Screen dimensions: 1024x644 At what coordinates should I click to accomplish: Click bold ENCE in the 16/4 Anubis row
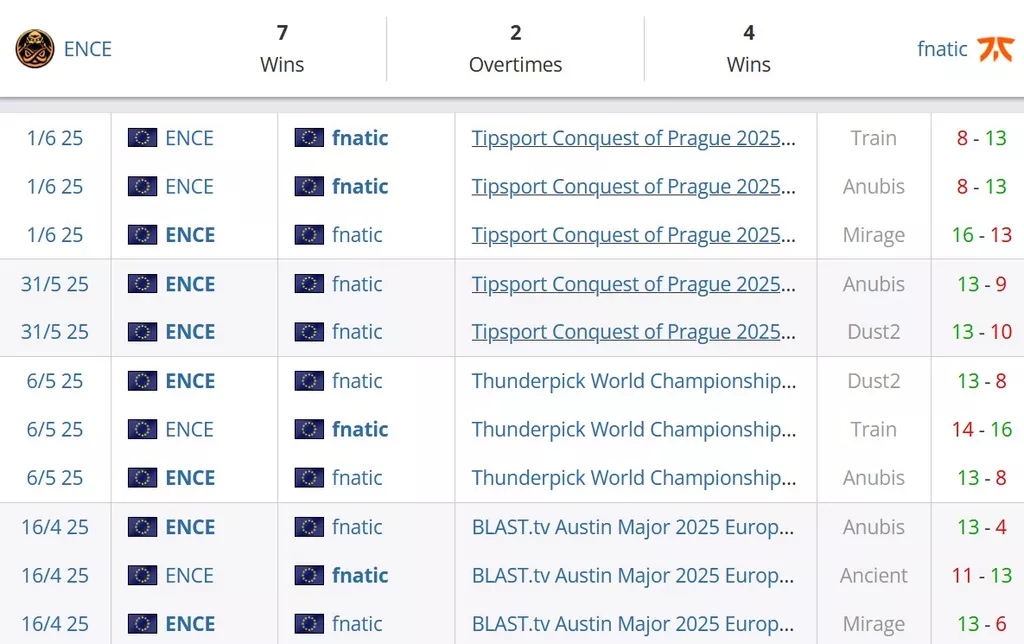(x=190, y=527)
